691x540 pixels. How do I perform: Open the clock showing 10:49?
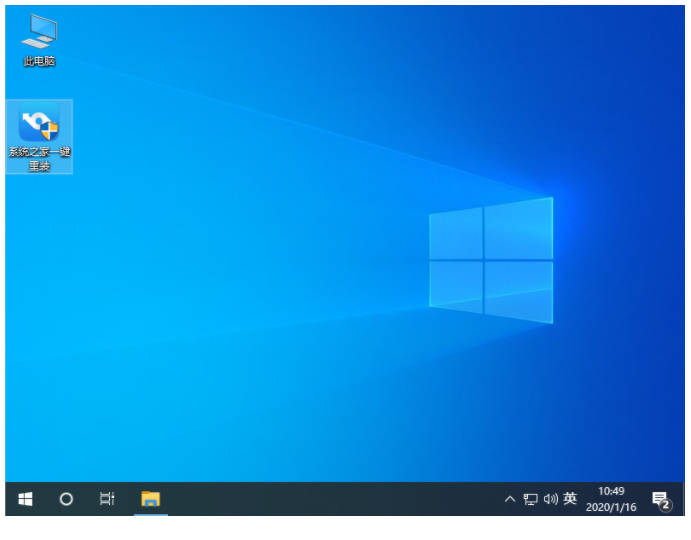611,499
